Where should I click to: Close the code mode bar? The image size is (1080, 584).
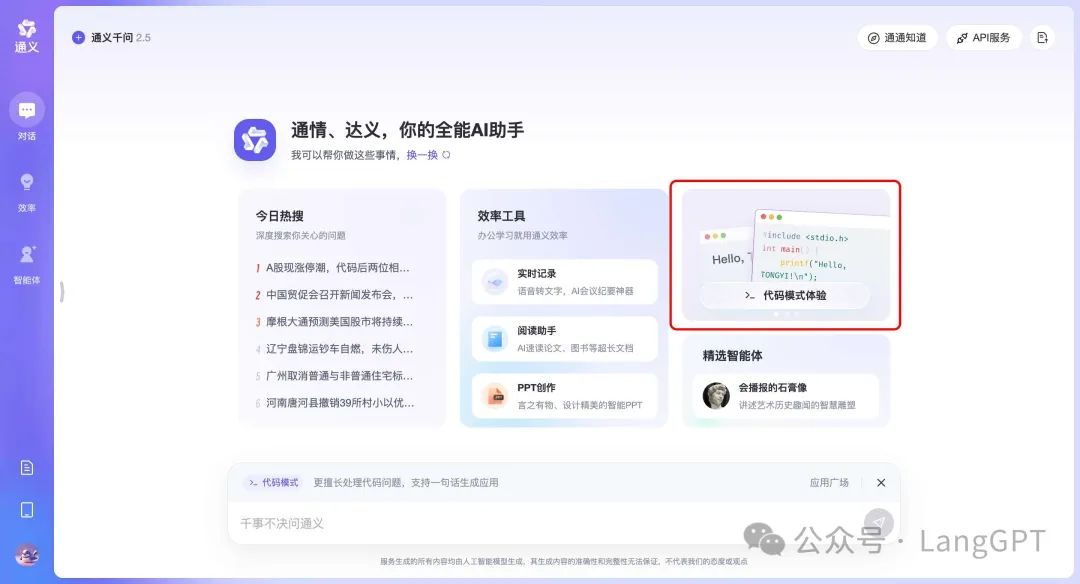click(881, 483)
